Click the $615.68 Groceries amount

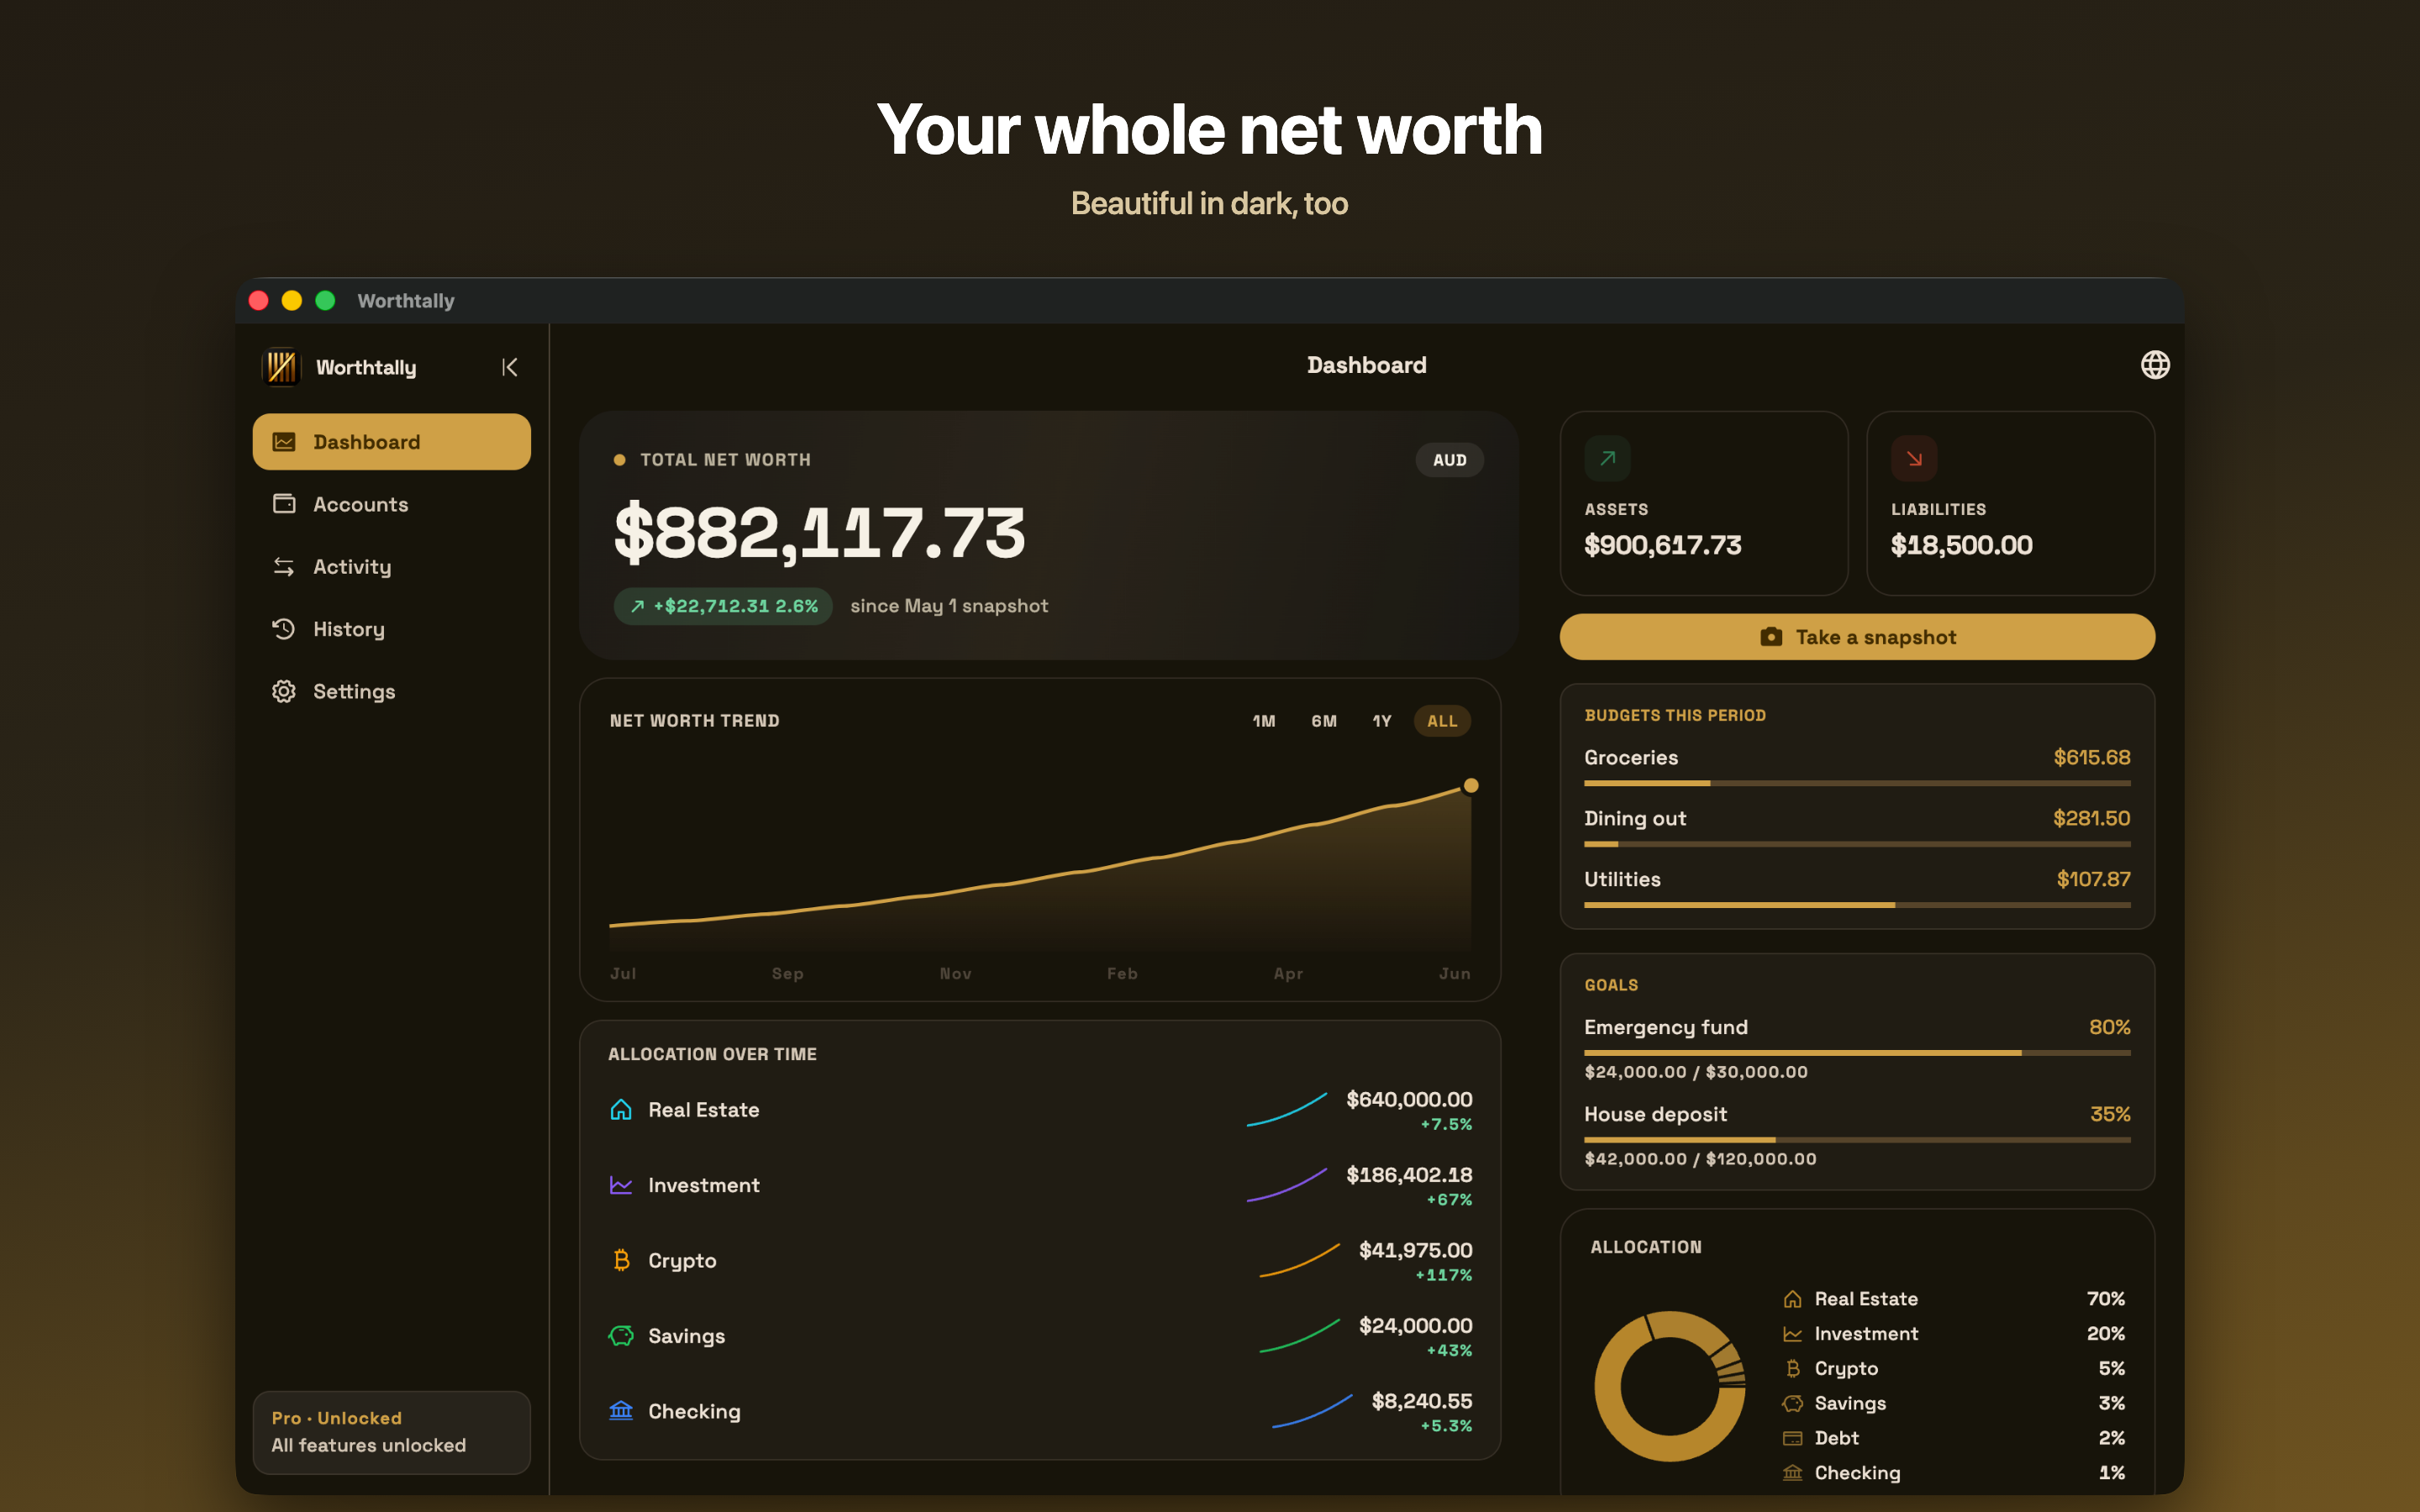pyautogui.click(x=2091, y=757)
